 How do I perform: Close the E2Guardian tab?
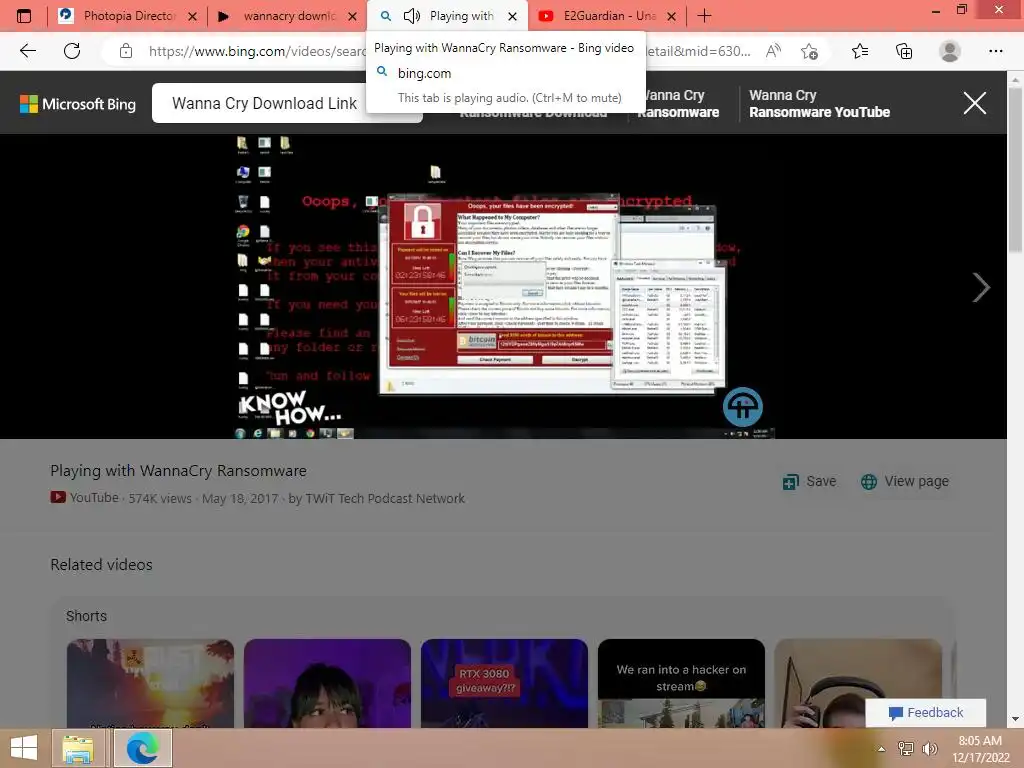pyautogui.click(x=671, y=16)
